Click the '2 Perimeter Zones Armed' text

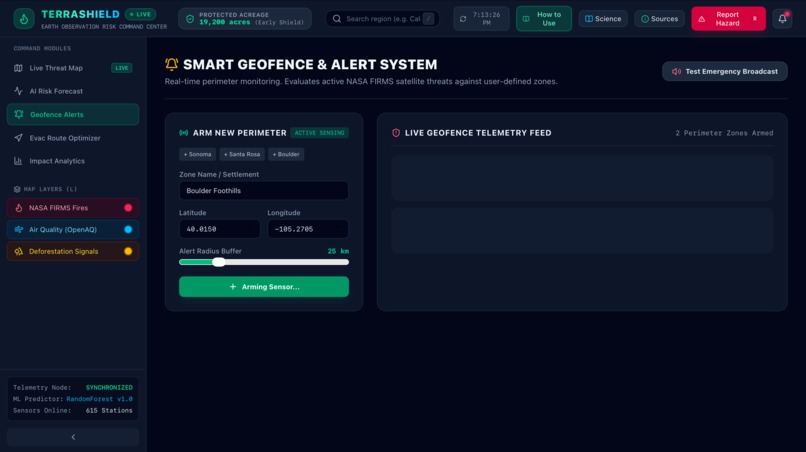click(x=724, y=133)
